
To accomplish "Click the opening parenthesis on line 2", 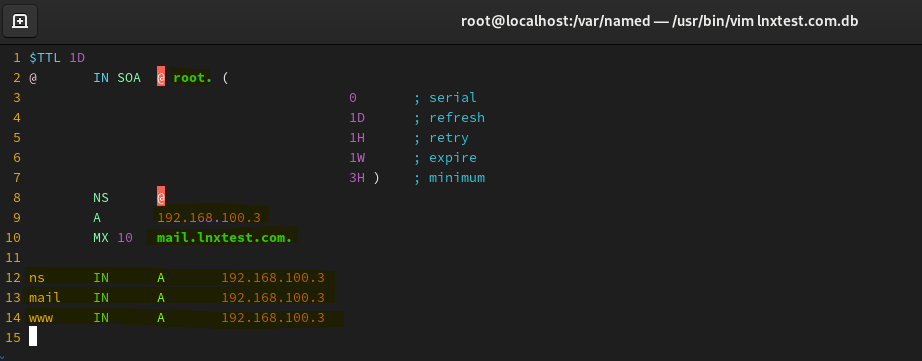I will [225, 78].
